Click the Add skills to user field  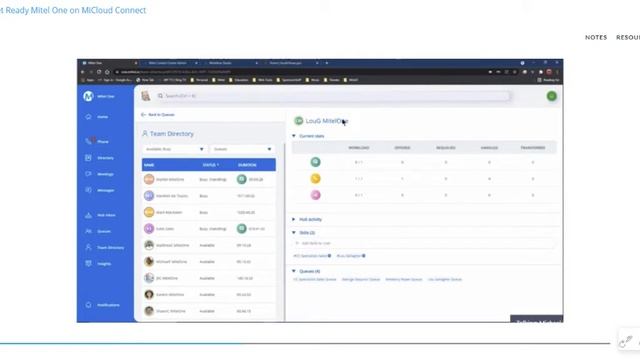tap(424, 243)
